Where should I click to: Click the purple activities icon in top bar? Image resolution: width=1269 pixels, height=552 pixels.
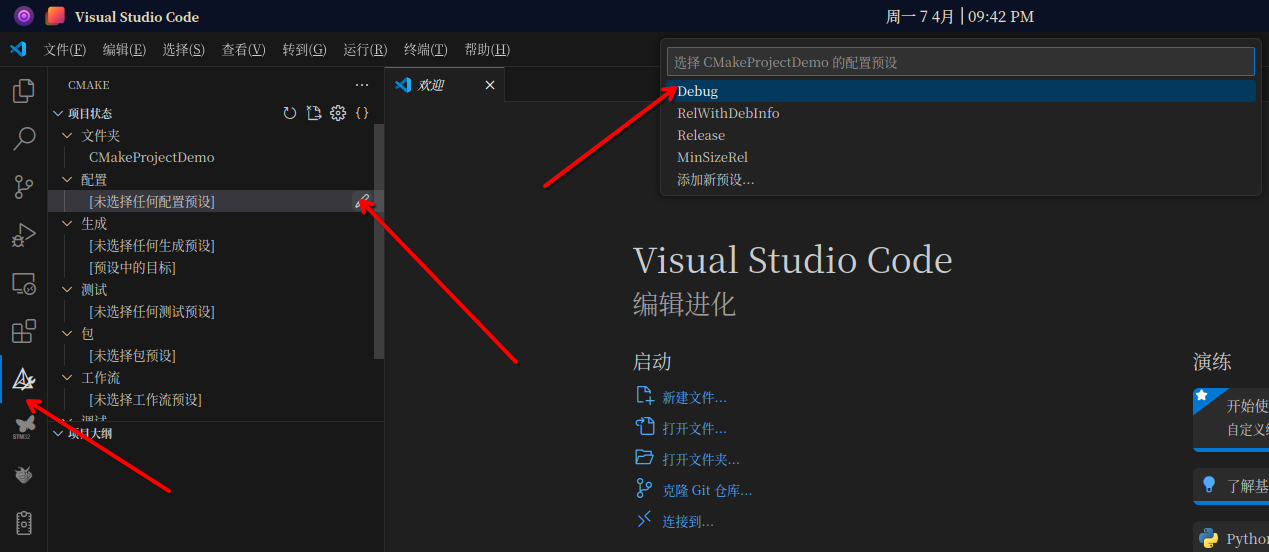(x=24, y=16)
